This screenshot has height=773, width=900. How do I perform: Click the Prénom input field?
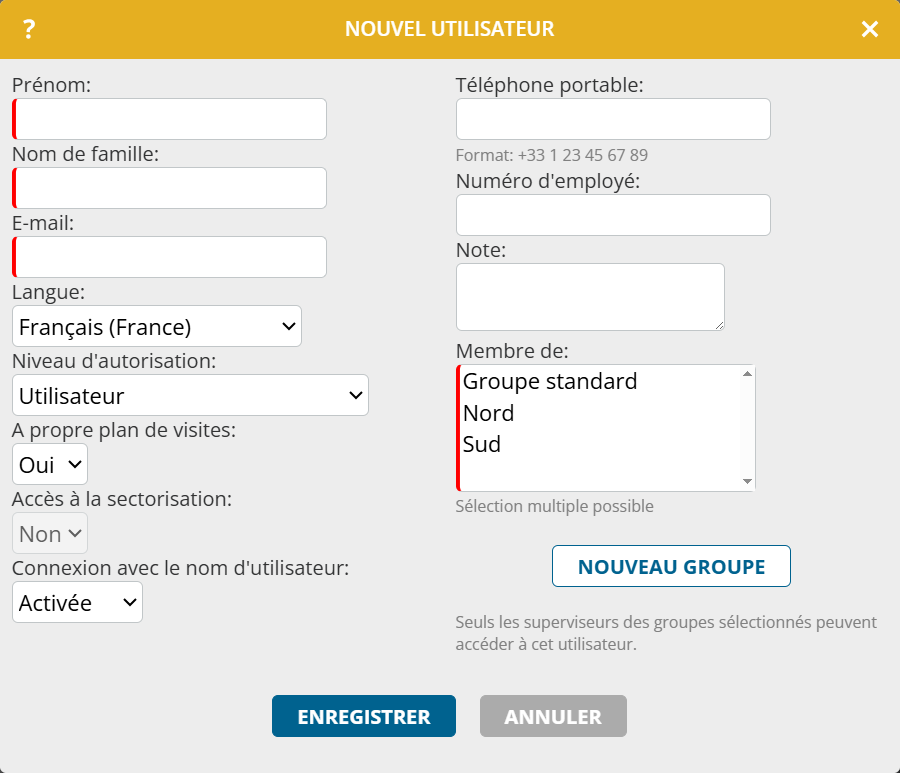[170, 119]
